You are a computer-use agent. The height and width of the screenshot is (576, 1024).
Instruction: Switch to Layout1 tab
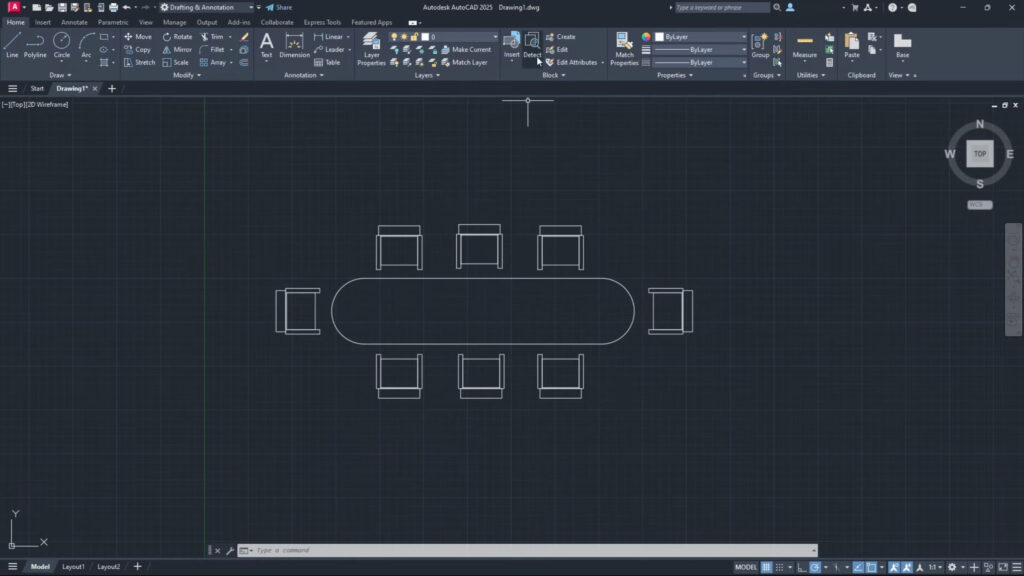pos(73,567)
